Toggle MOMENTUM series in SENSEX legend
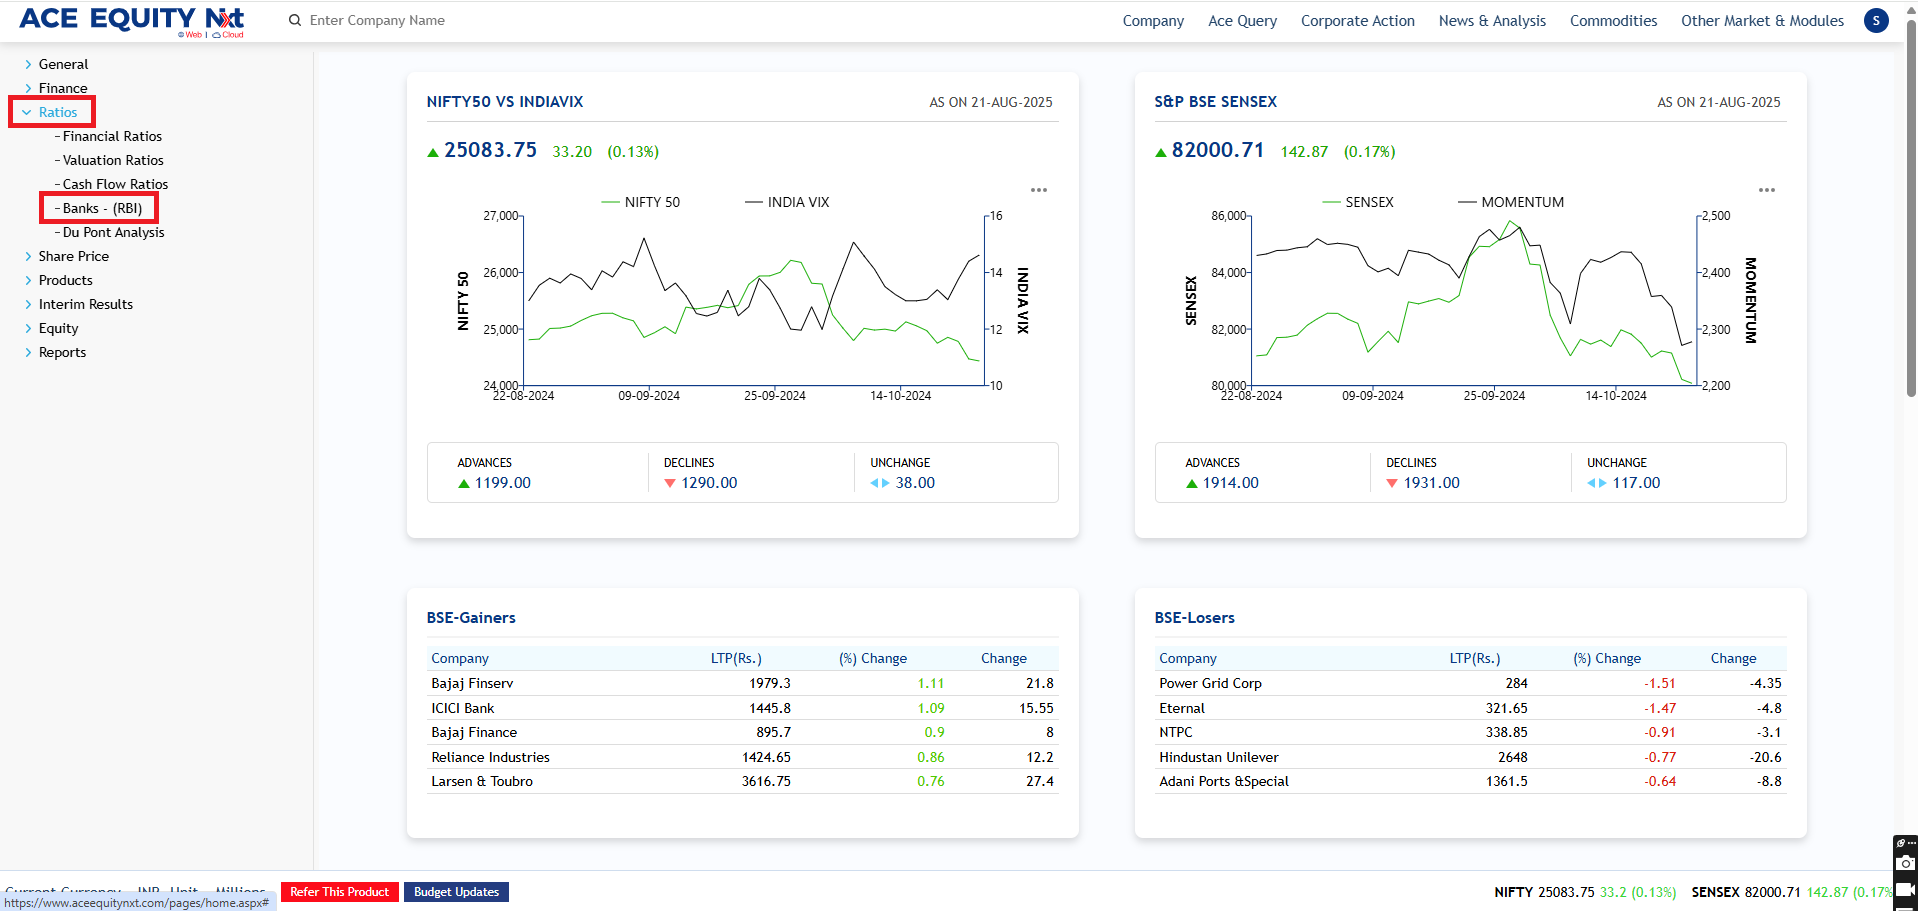Viewport: 1918px width, 911px height. click(x=1511, y=202)
